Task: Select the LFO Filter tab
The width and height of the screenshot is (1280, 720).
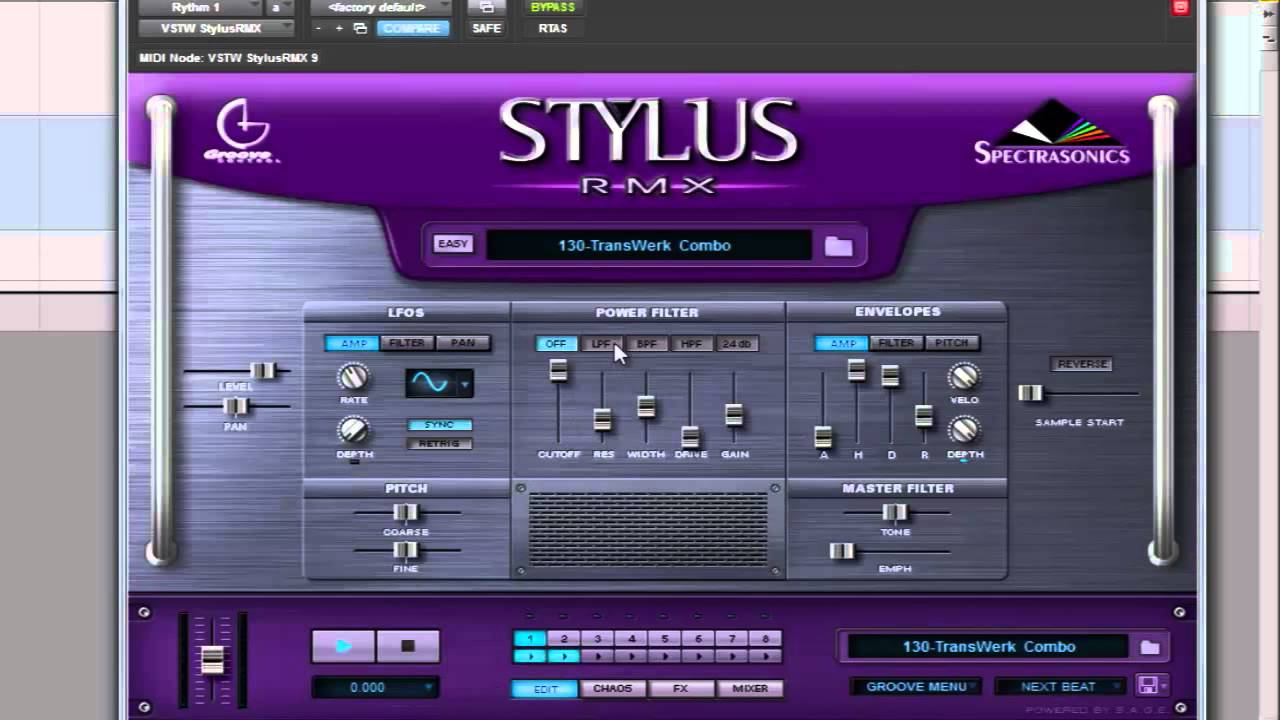Action: 407,343
